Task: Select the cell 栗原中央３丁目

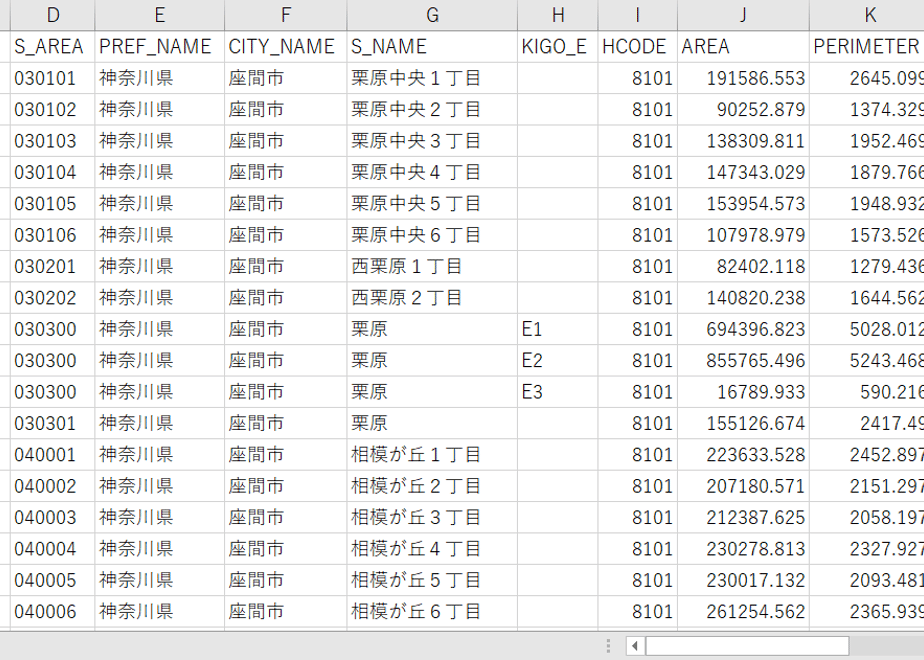Action: coord(433,141)
